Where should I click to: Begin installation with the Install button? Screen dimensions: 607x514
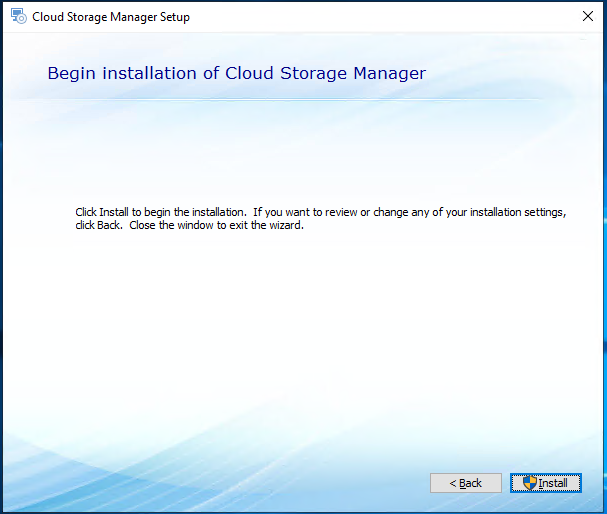coord(545,483)
